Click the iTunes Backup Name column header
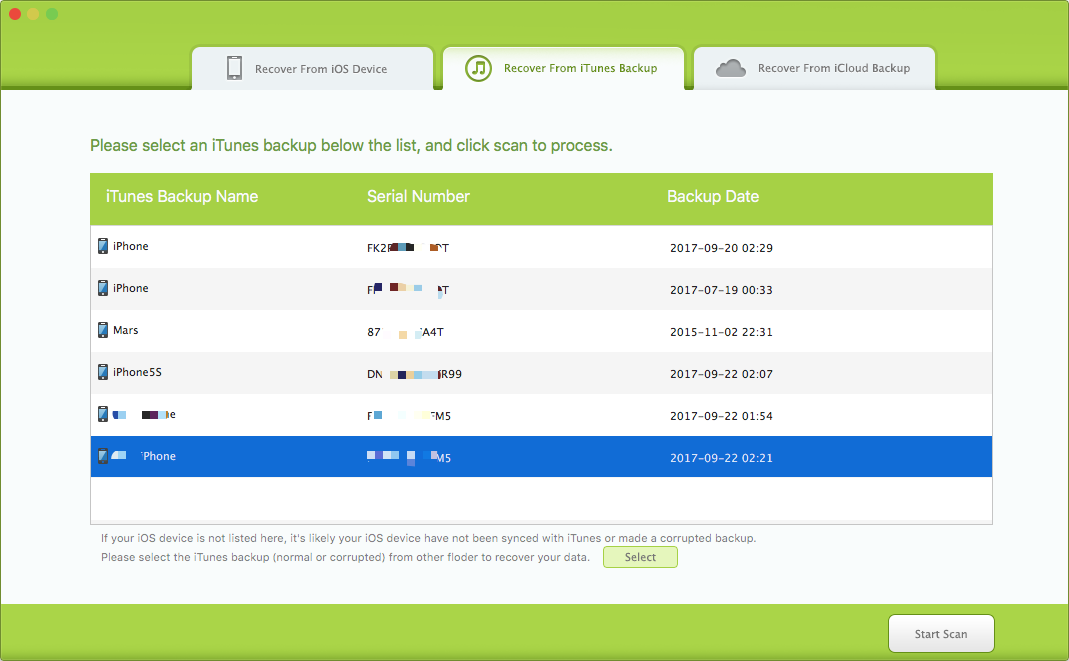This screenshot has height=661, width=1069. (182, 196)
